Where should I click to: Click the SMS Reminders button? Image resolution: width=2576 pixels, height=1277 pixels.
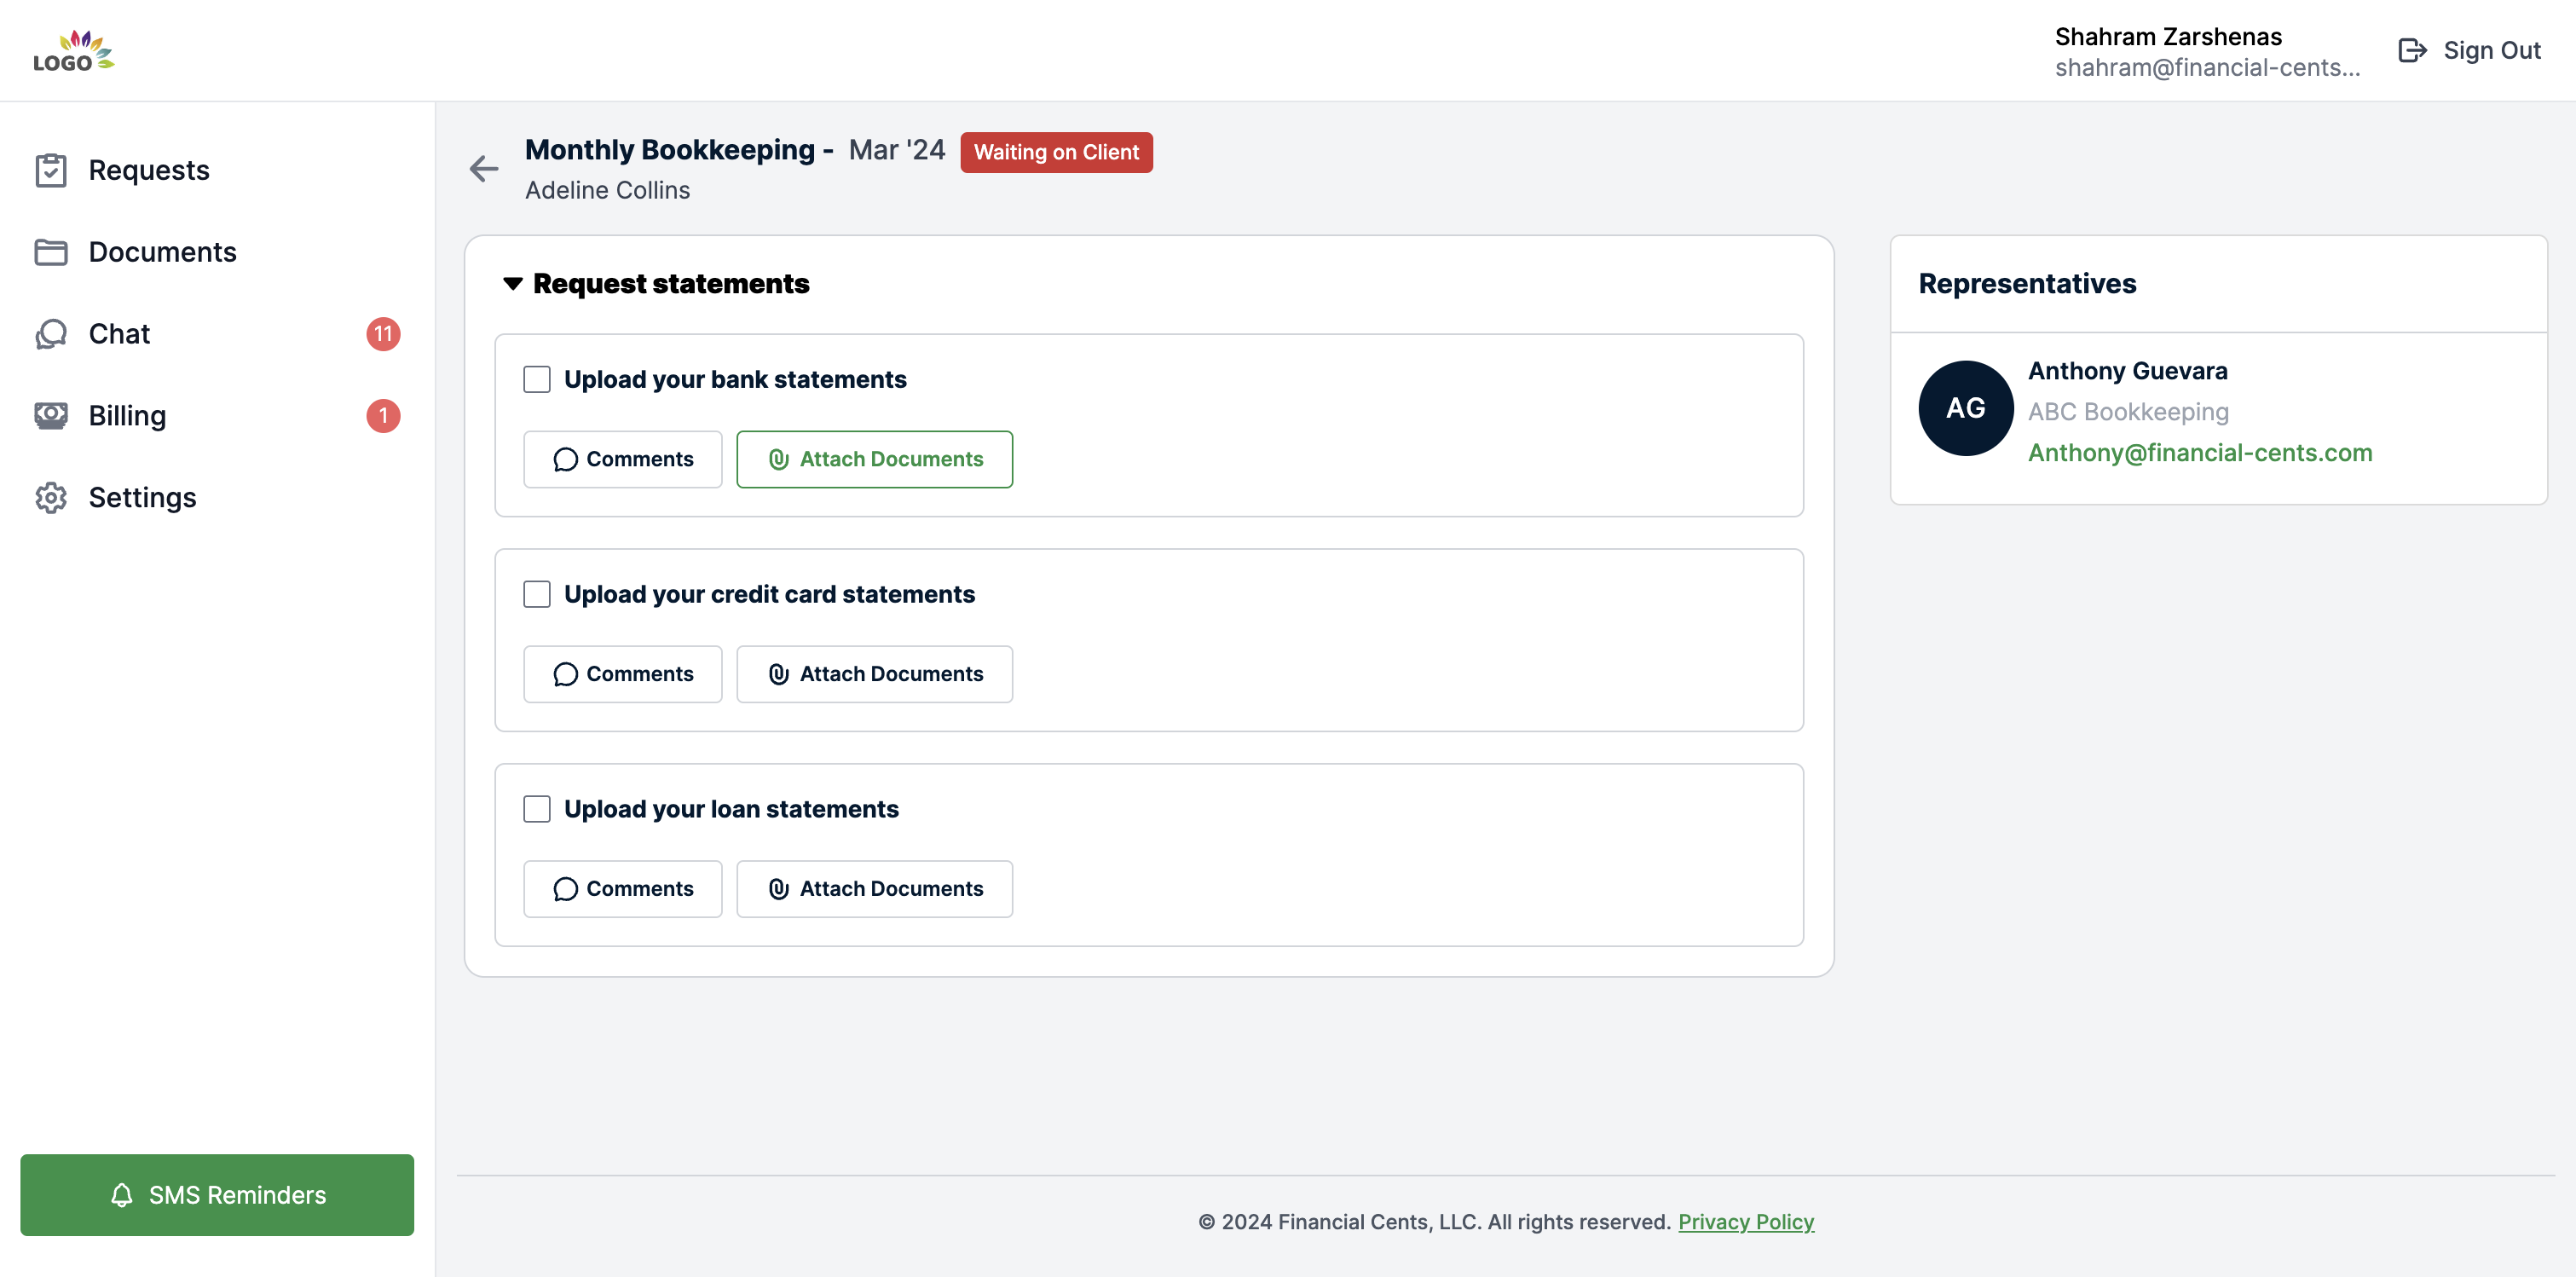point(217,1195)
